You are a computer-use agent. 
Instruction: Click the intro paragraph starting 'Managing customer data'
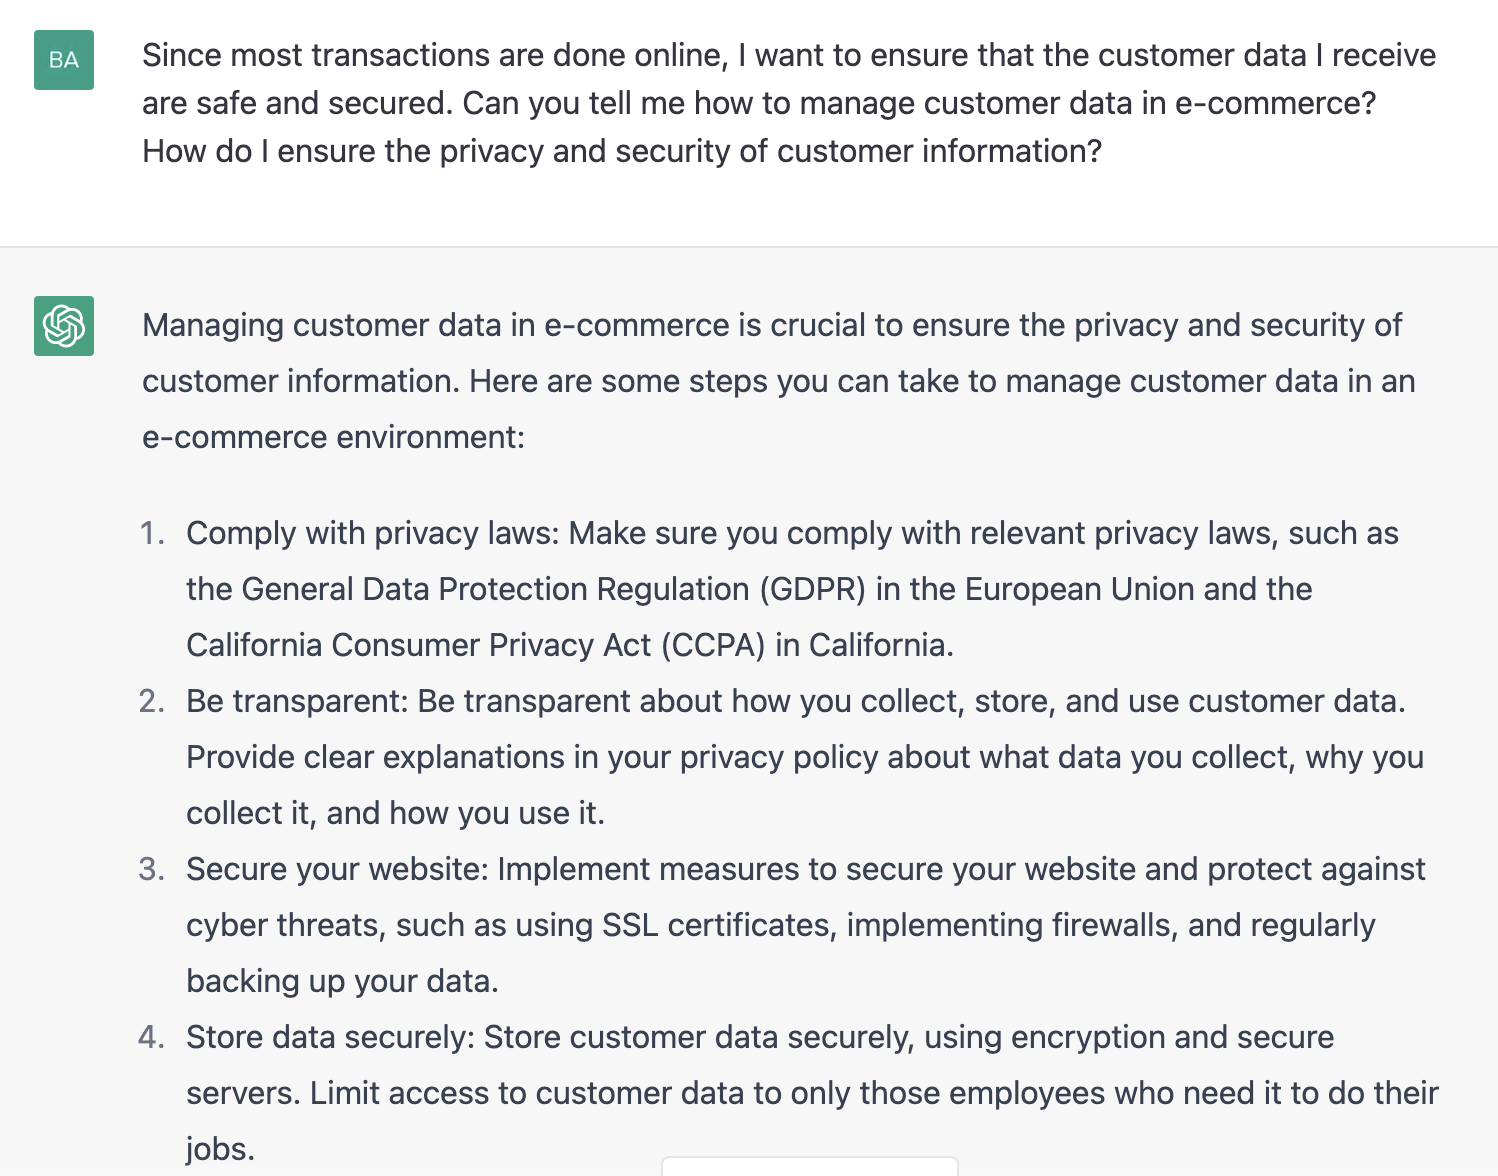778,381
